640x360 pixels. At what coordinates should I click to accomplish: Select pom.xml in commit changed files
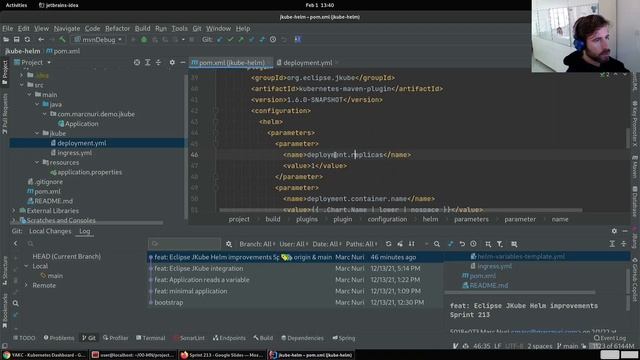[x=479, y=276]
